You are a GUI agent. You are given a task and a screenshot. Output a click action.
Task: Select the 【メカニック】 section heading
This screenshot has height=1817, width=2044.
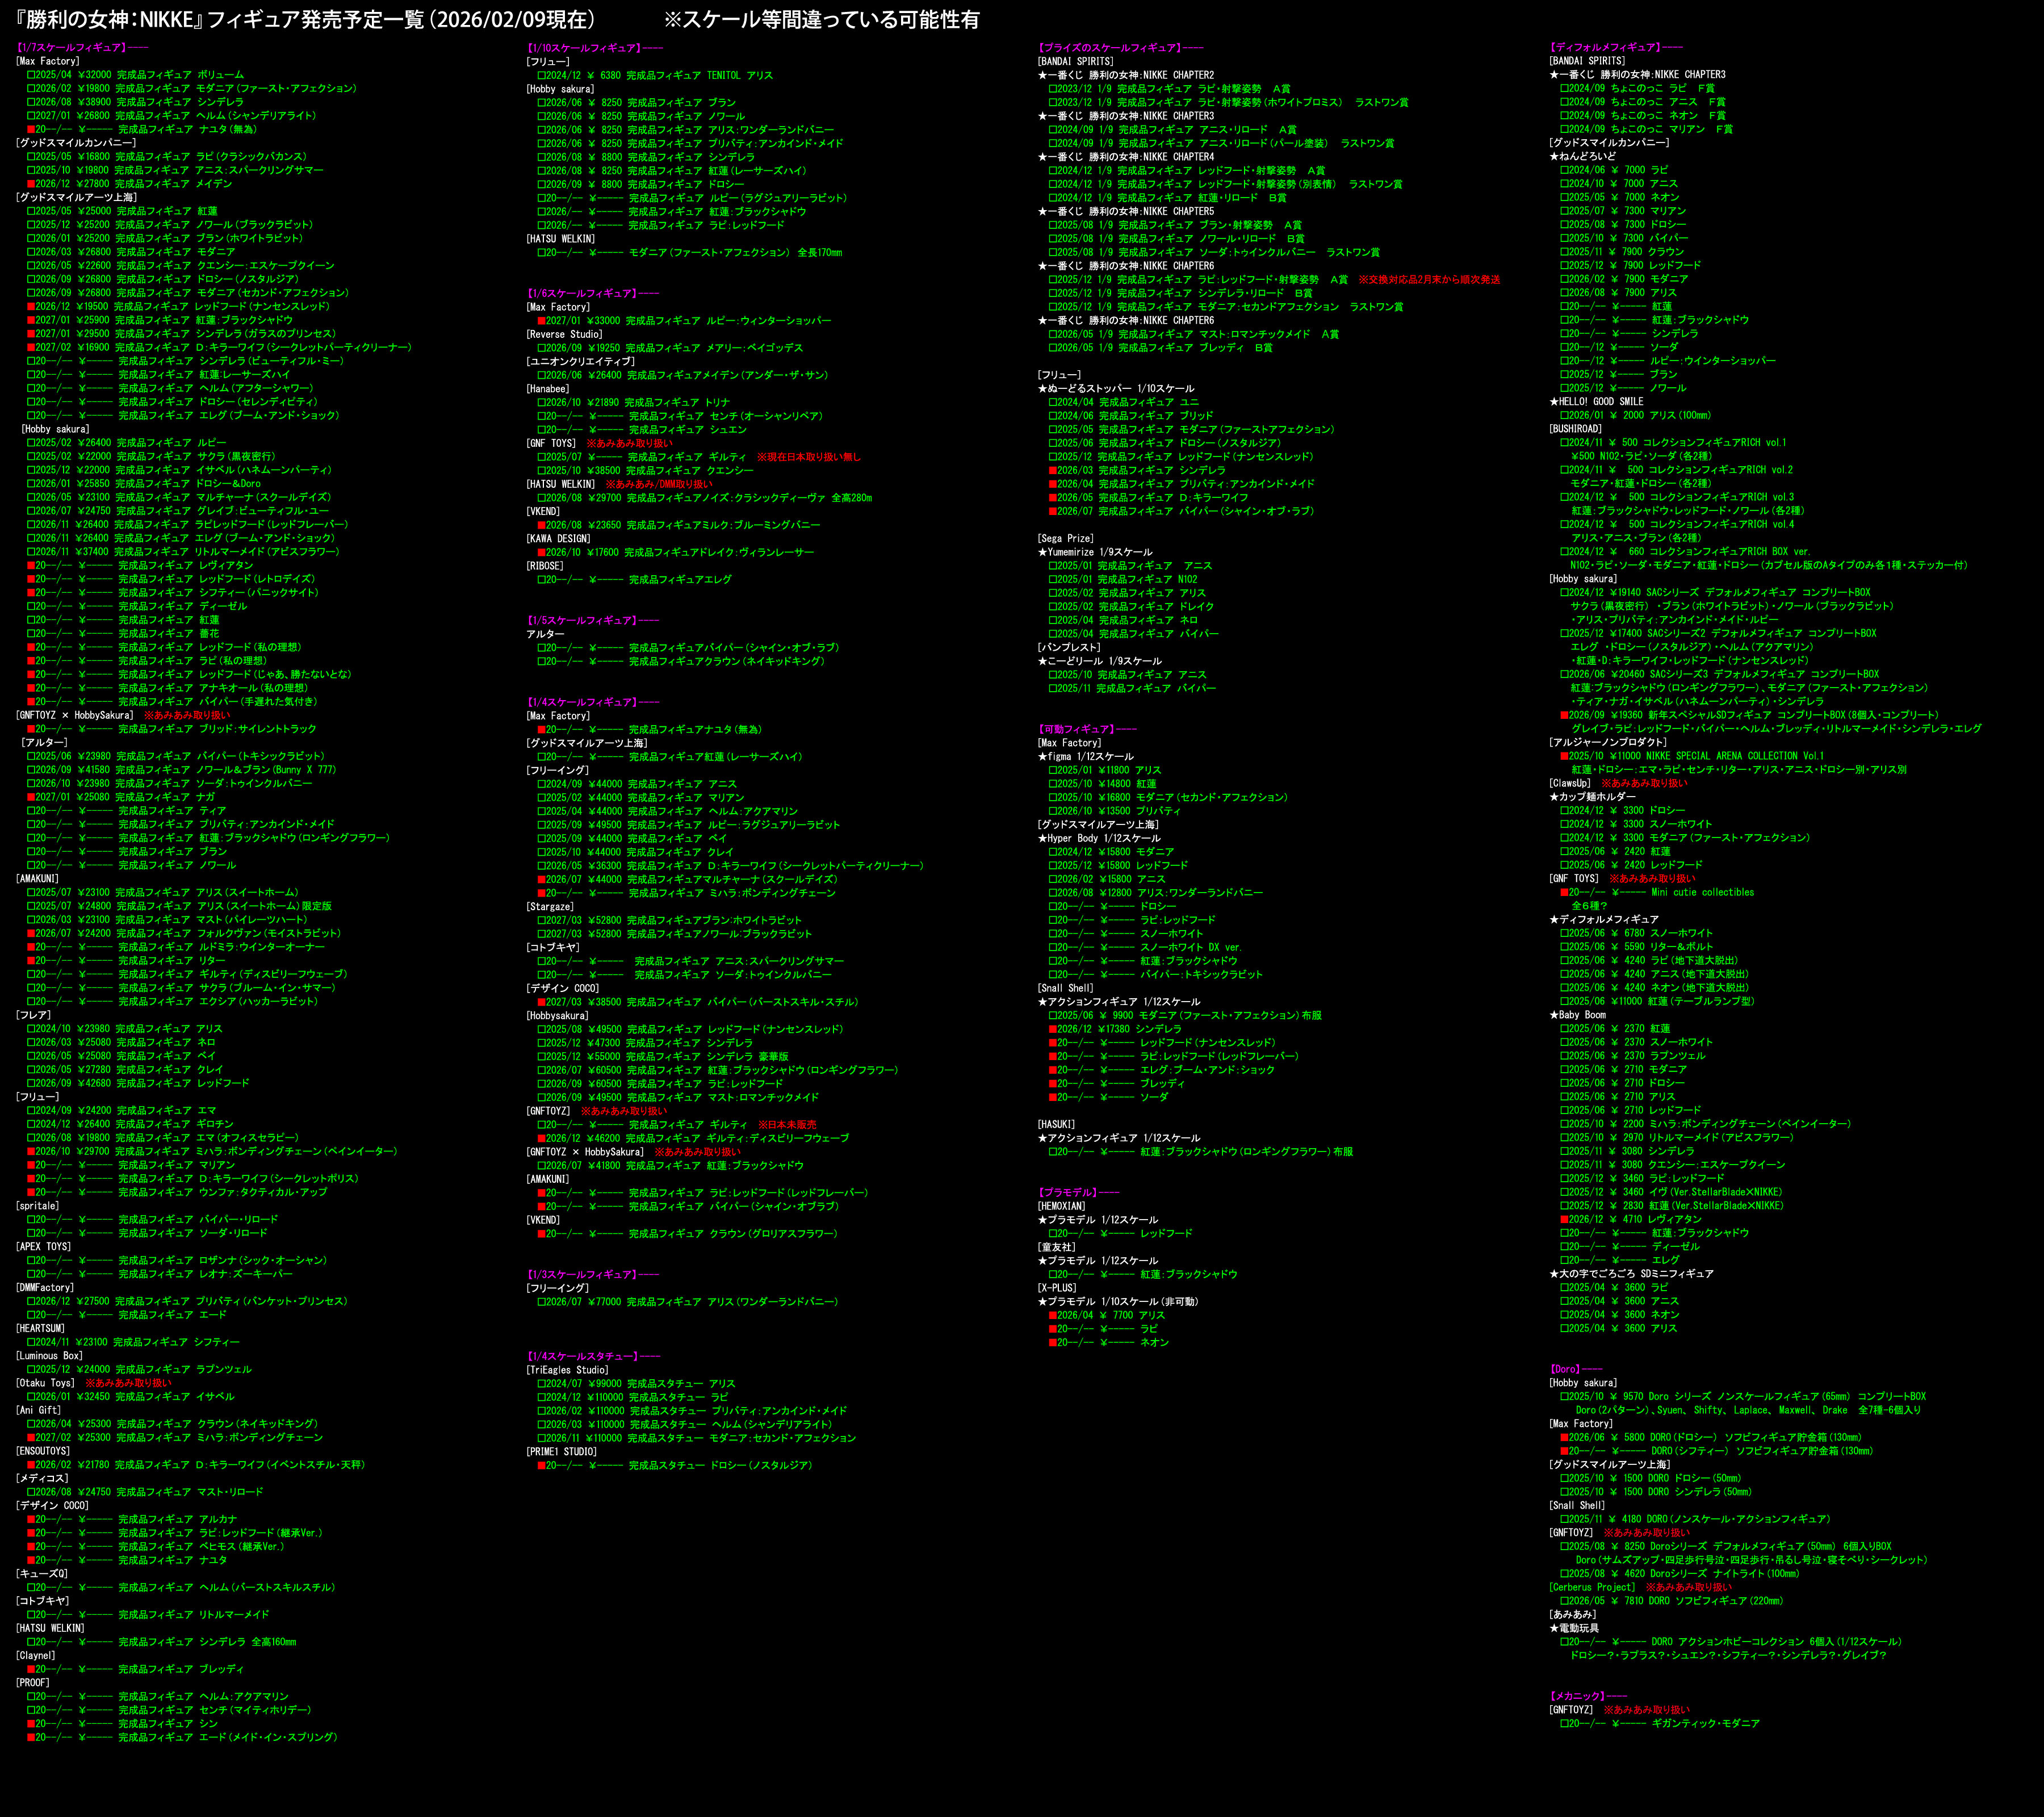(x=1578, y=1697)
